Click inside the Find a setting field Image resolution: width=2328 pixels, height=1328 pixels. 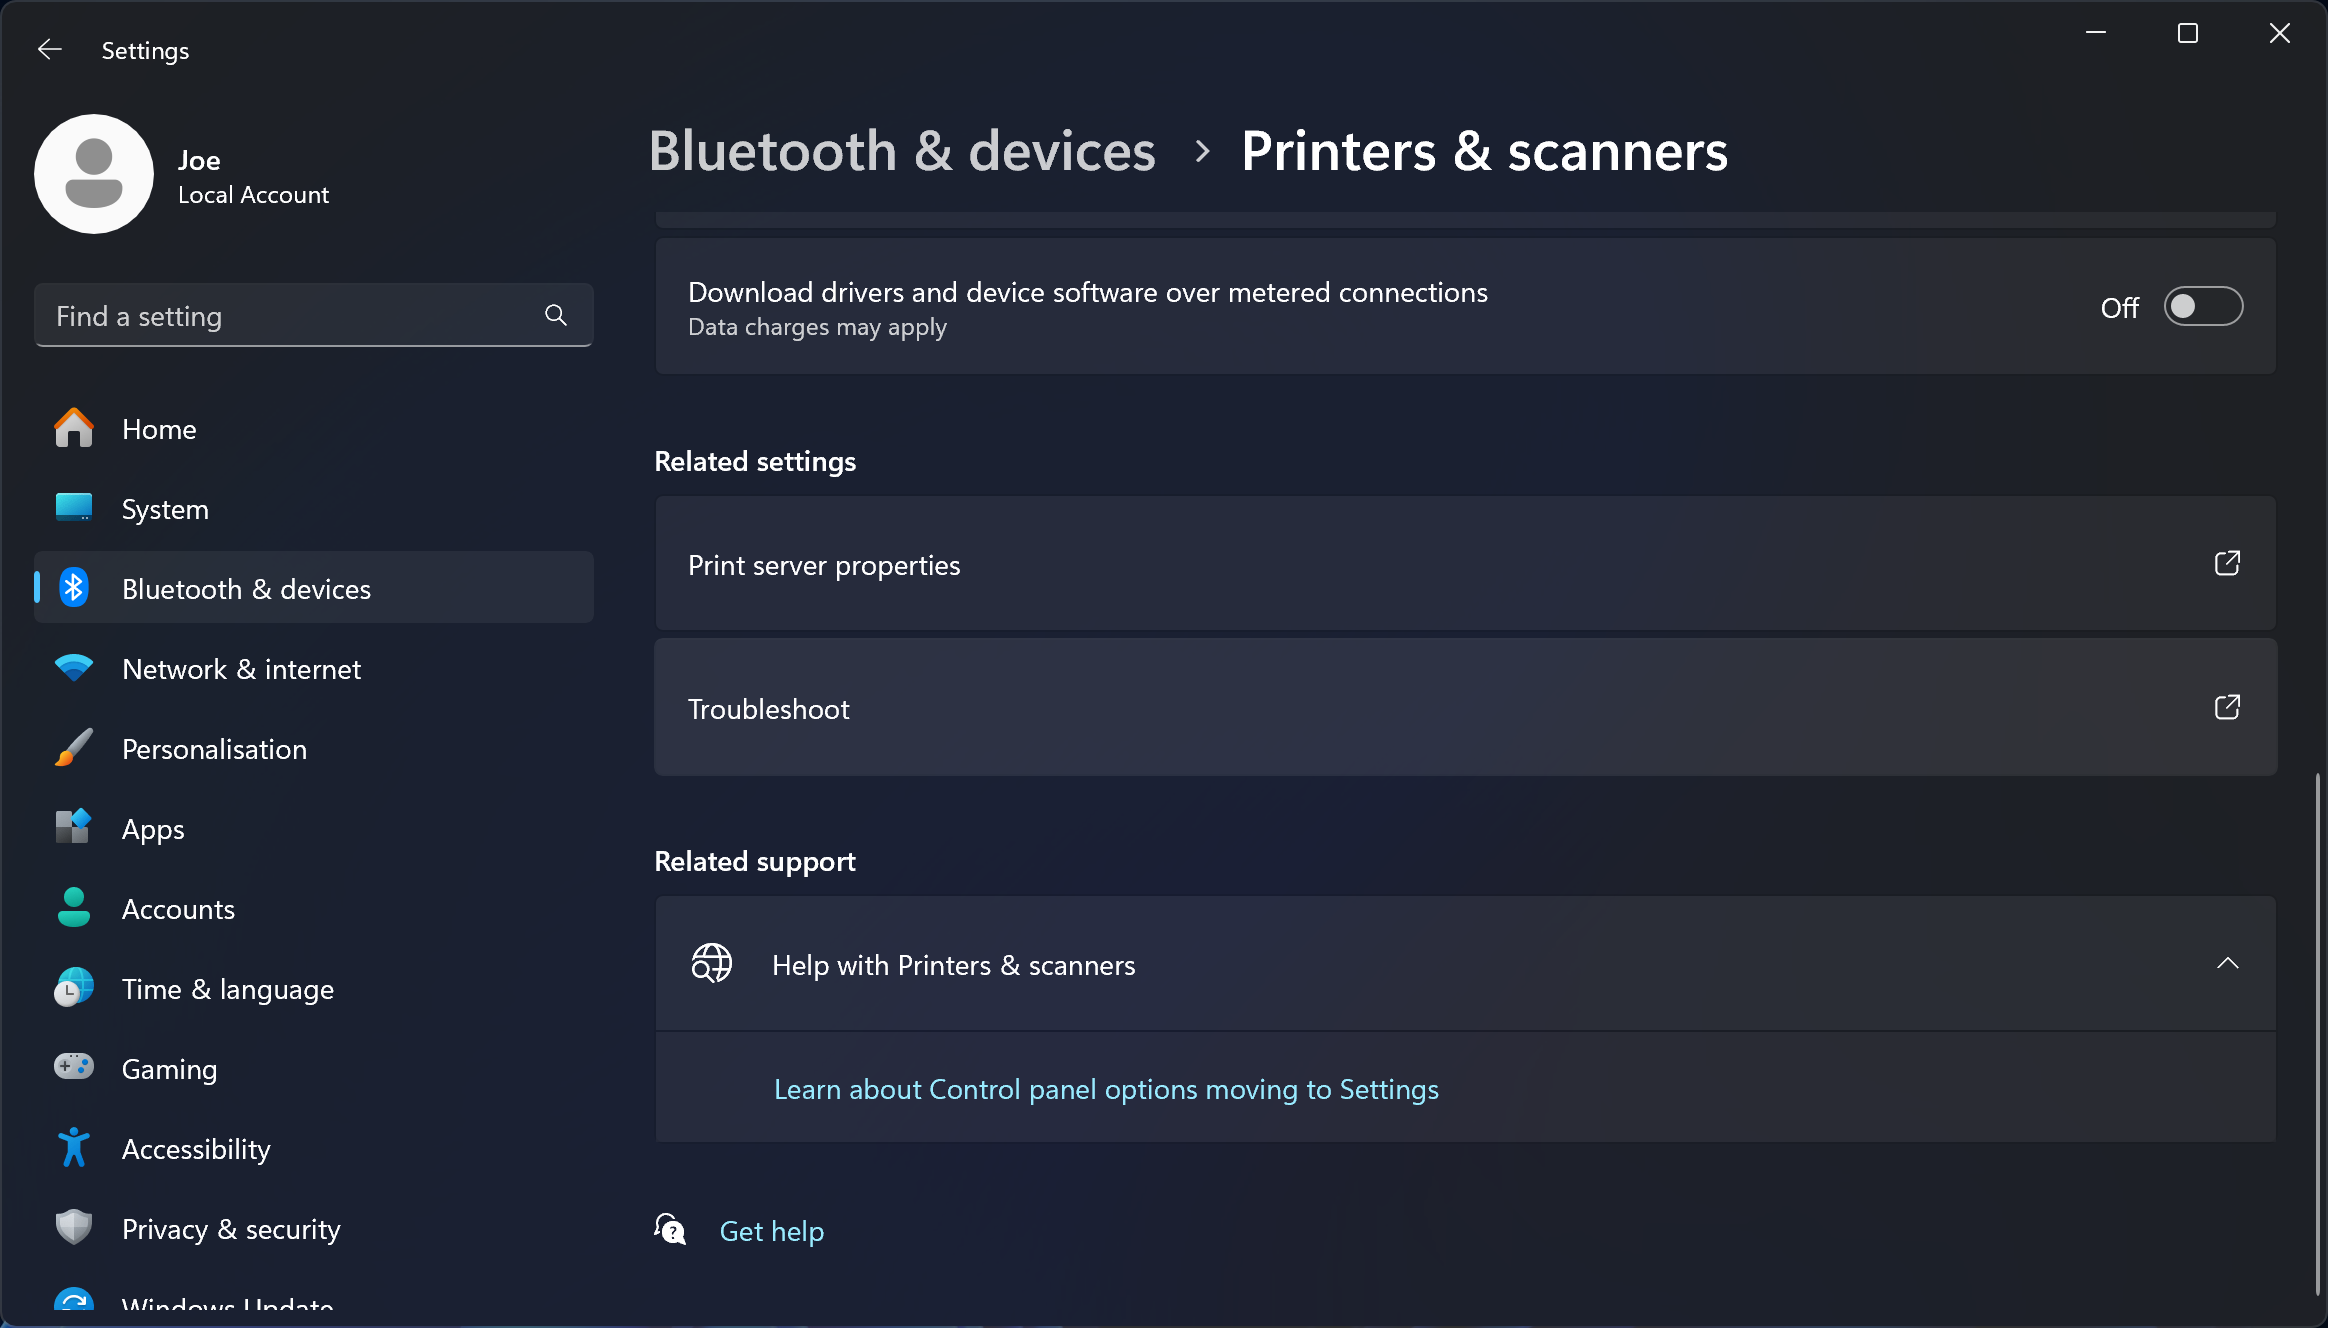[280, 315]
